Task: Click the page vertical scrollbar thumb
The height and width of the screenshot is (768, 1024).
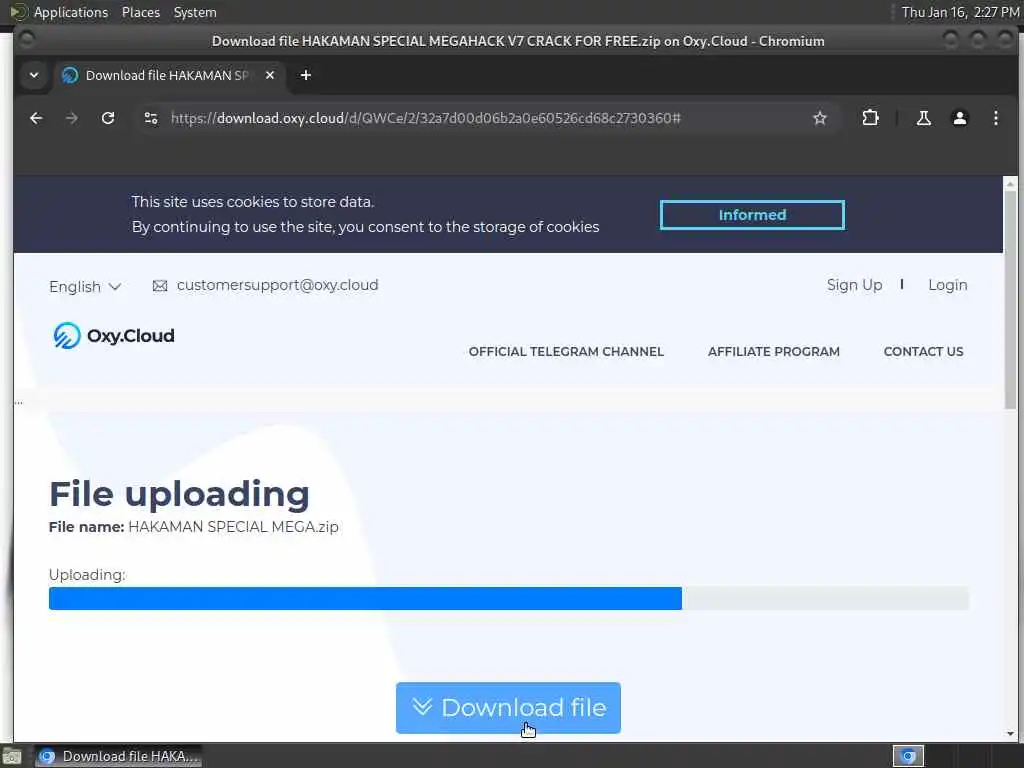Action: click(x=1010, y=300)
